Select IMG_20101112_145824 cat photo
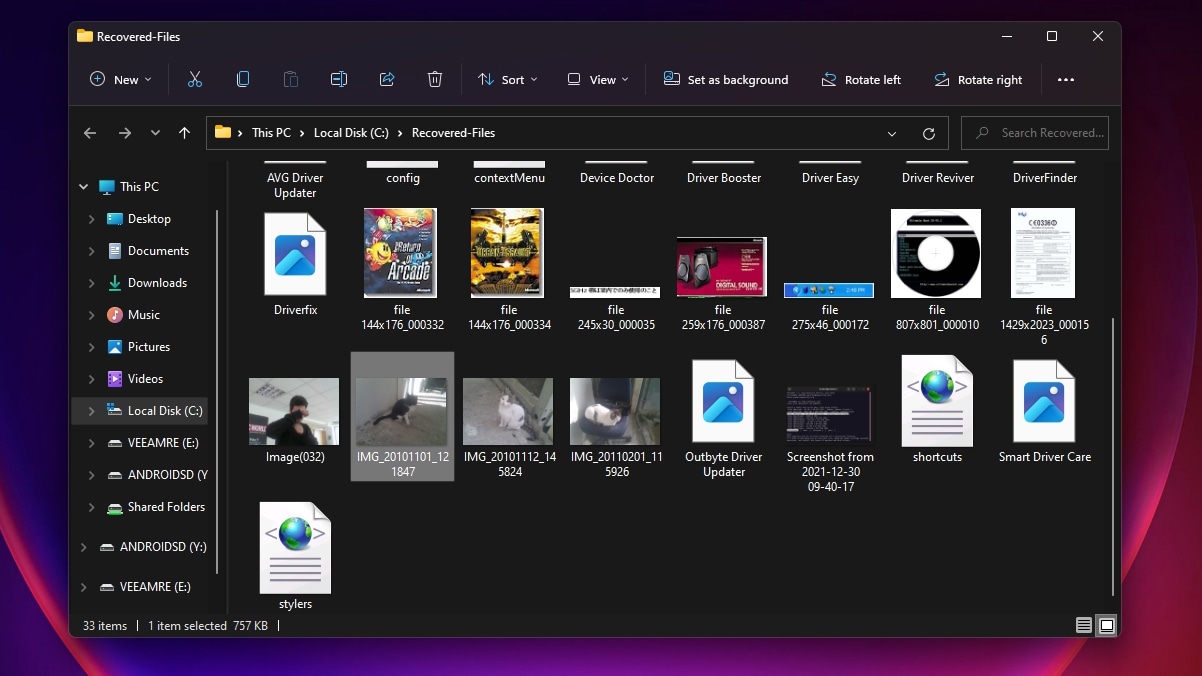 tap(508, 411)
